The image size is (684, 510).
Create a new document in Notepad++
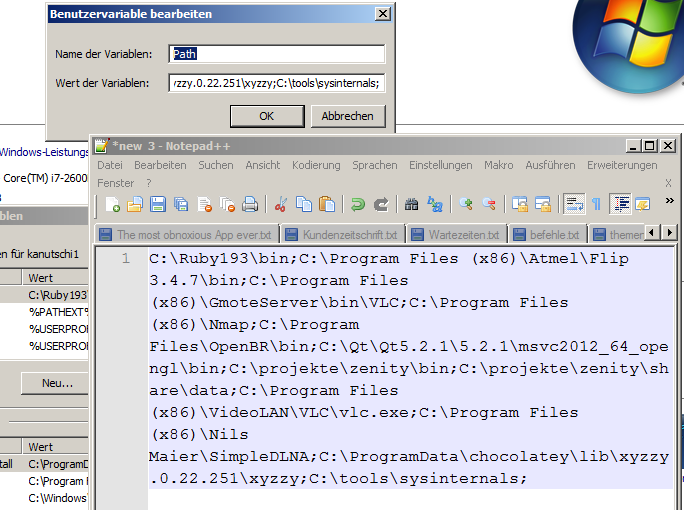(x=113, y=204)
